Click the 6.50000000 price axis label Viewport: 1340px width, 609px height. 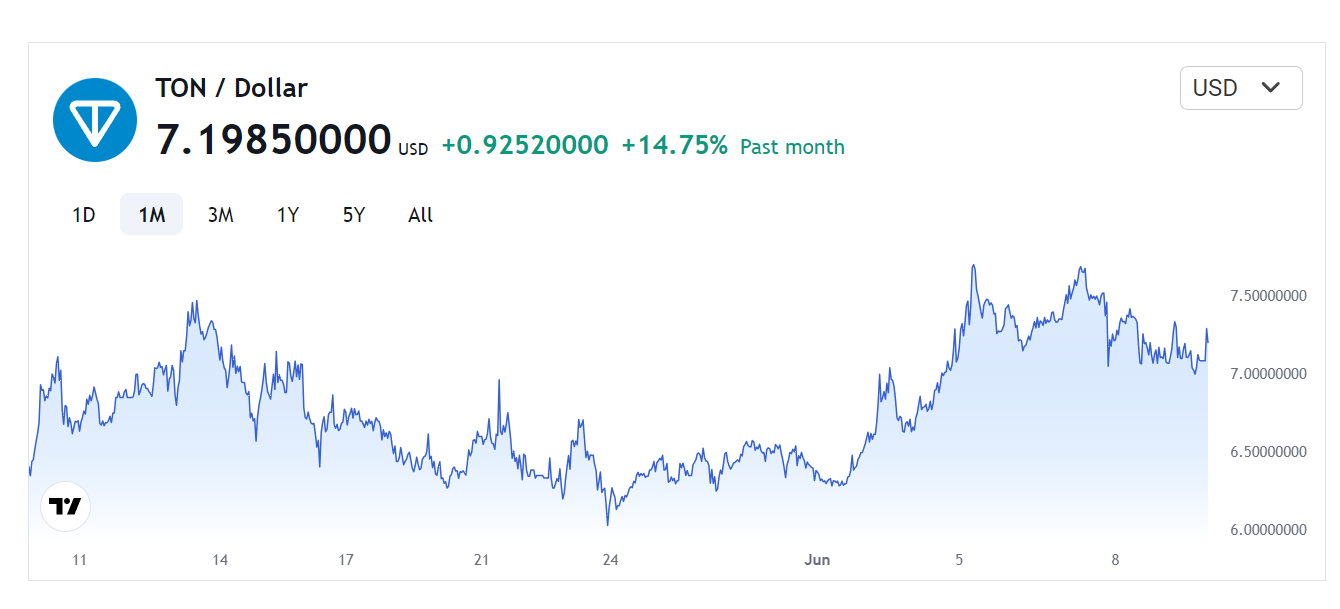(1268, 452)
